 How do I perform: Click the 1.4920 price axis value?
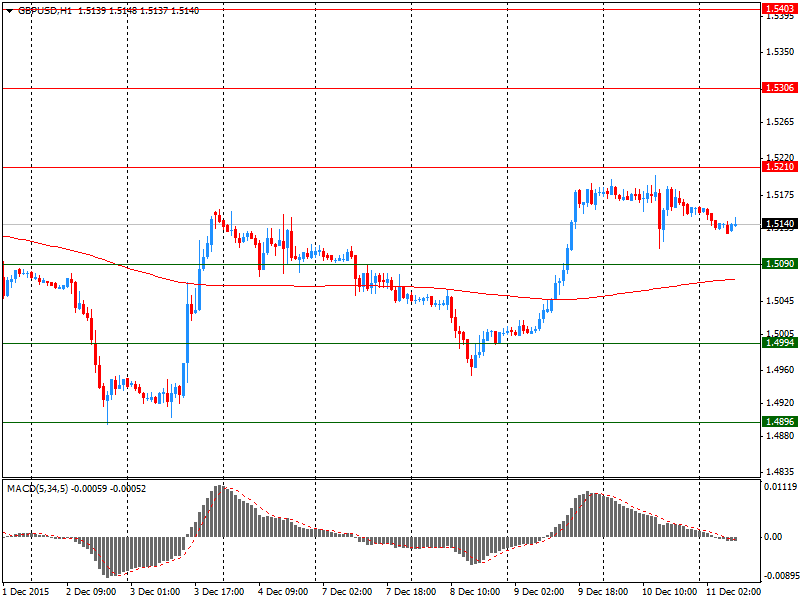tap(780, 403)
